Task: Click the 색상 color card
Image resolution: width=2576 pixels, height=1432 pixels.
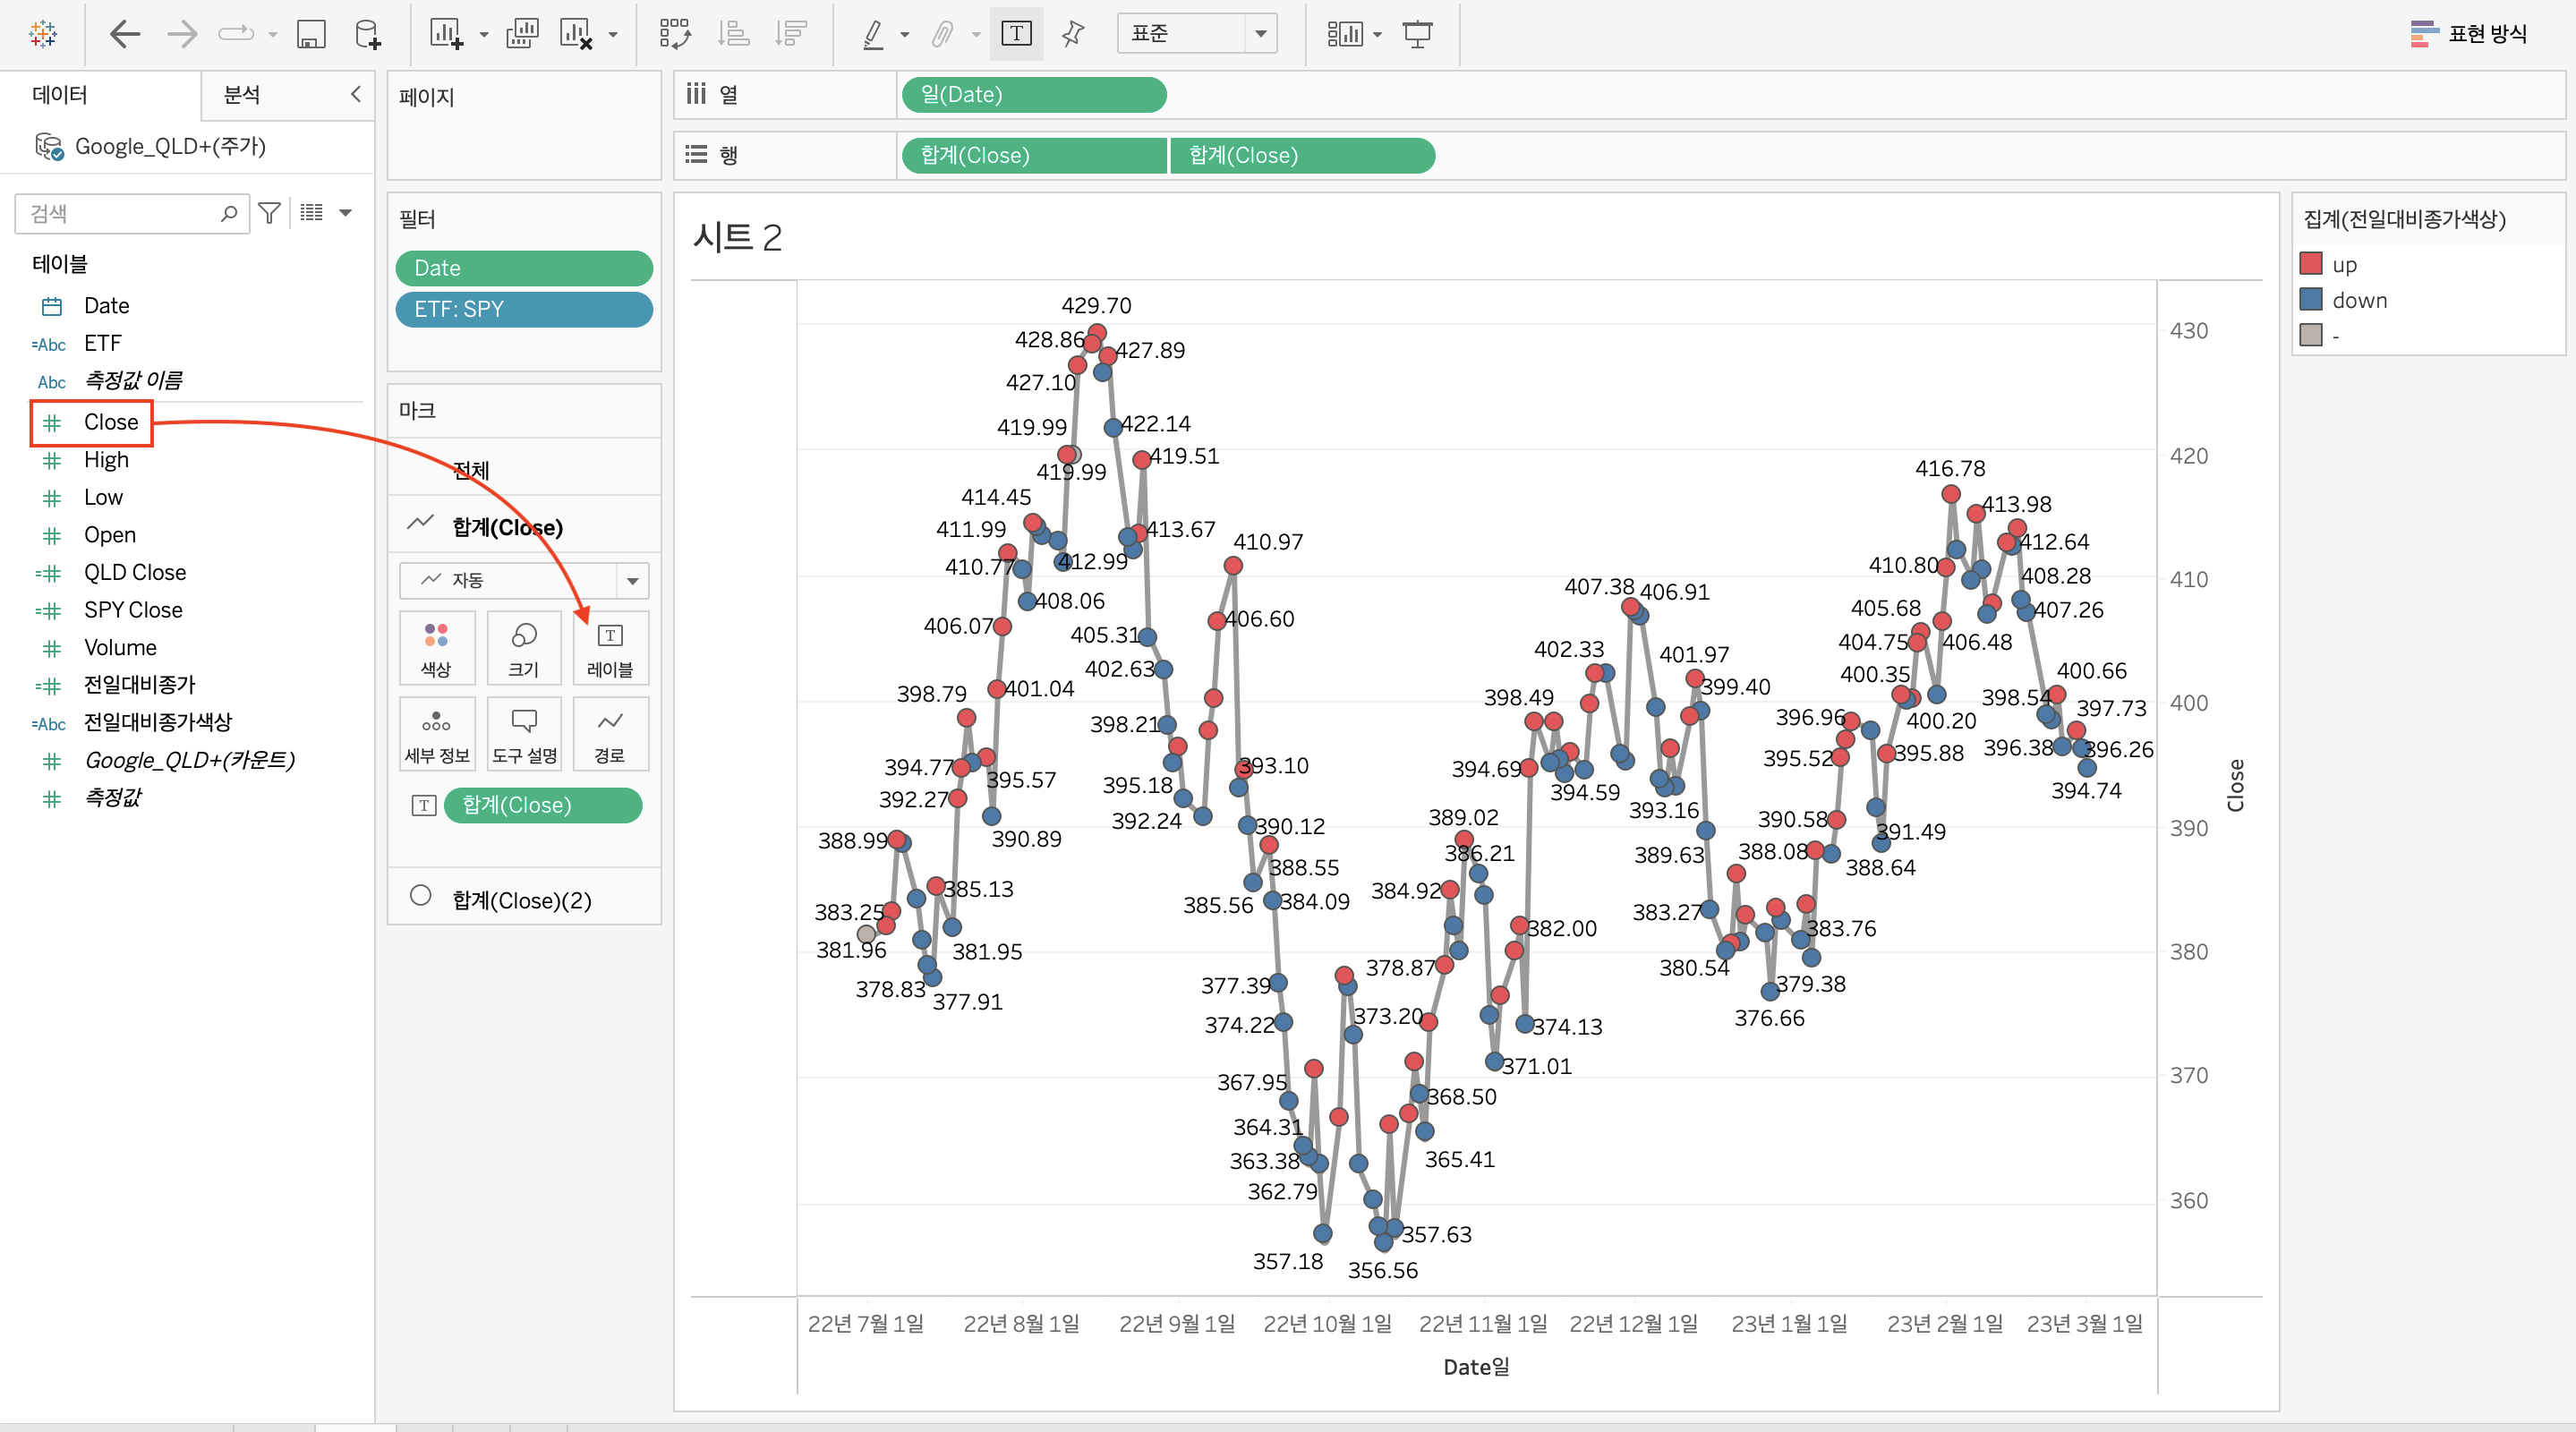Action: [436, 648]
